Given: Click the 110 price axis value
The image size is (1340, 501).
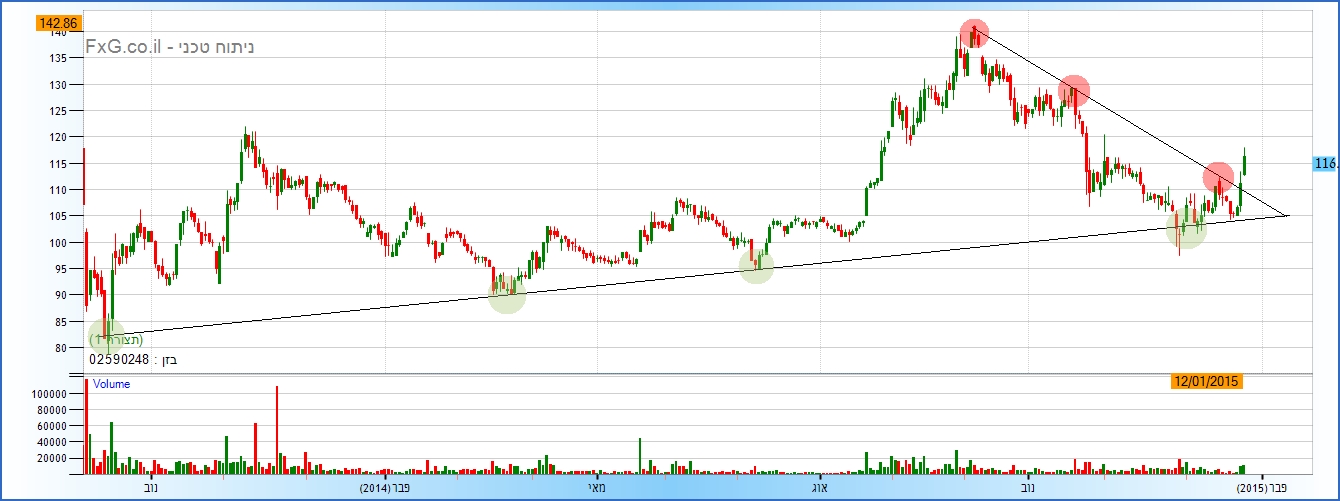Looking at the screenshot, I should tap(58, 190).
